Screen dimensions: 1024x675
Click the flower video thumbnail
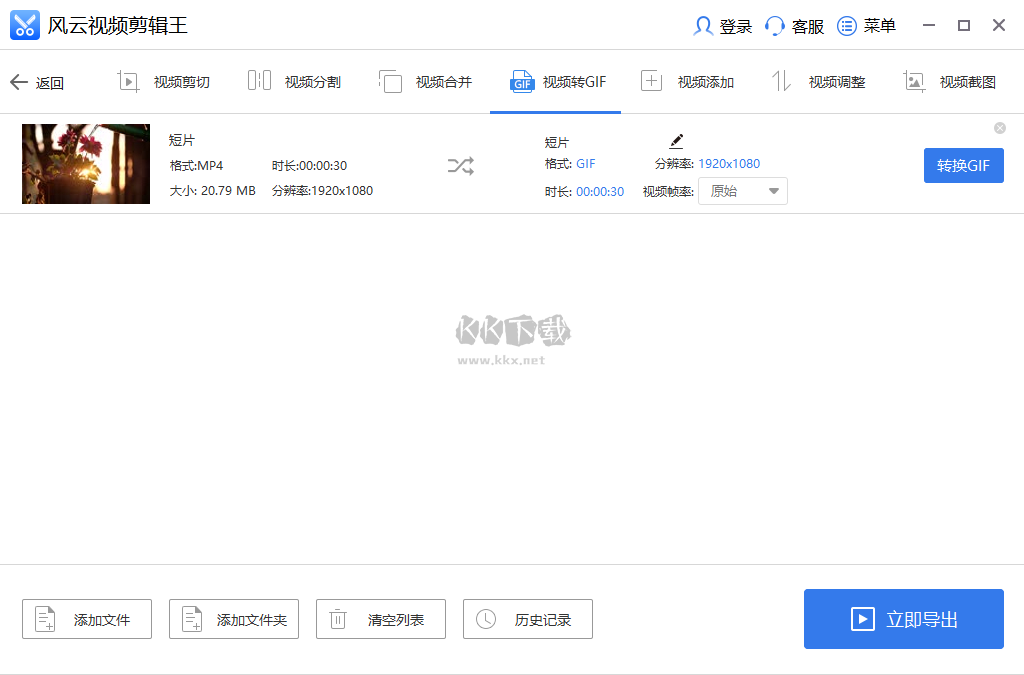[x=85, y=164]
